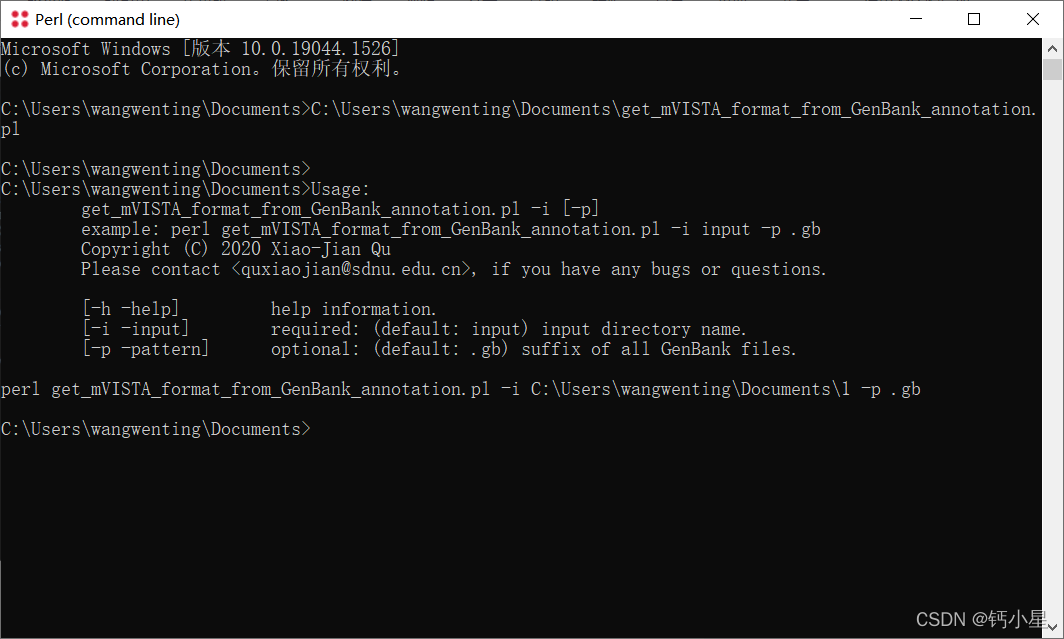
Task: Maximize the Perl command line window
Action: 974,19
